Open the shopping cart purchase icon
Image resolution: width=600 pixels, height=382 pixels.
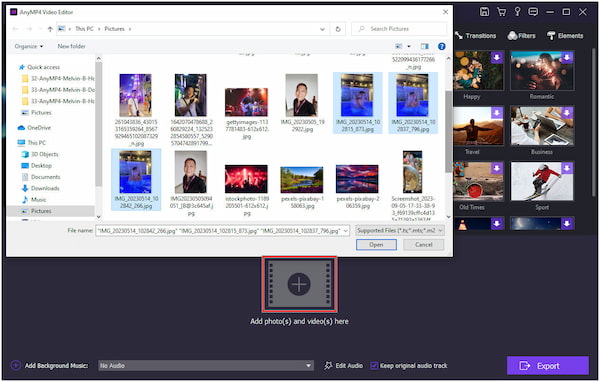[501, 12]
